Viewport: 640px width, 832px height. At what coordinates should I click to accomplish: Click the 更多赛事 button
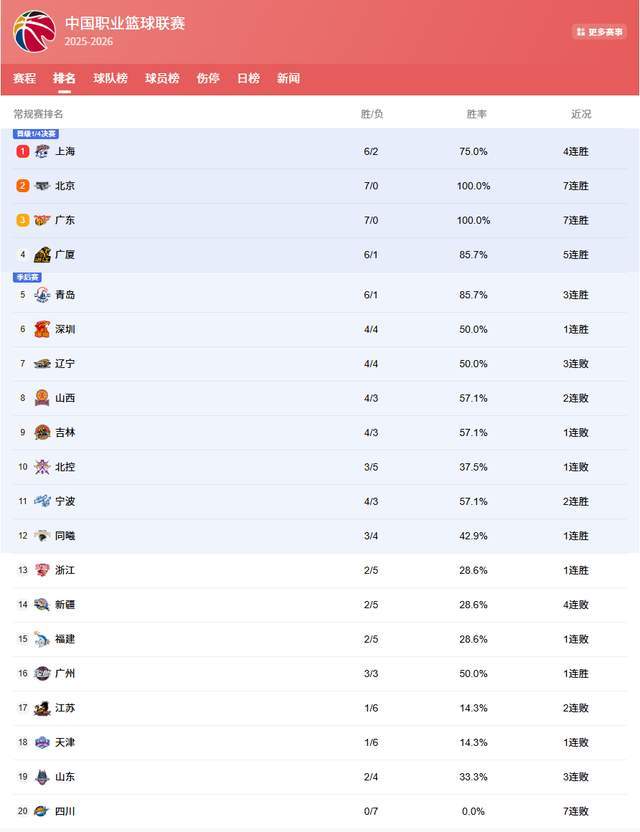click(x=600, y=32)
